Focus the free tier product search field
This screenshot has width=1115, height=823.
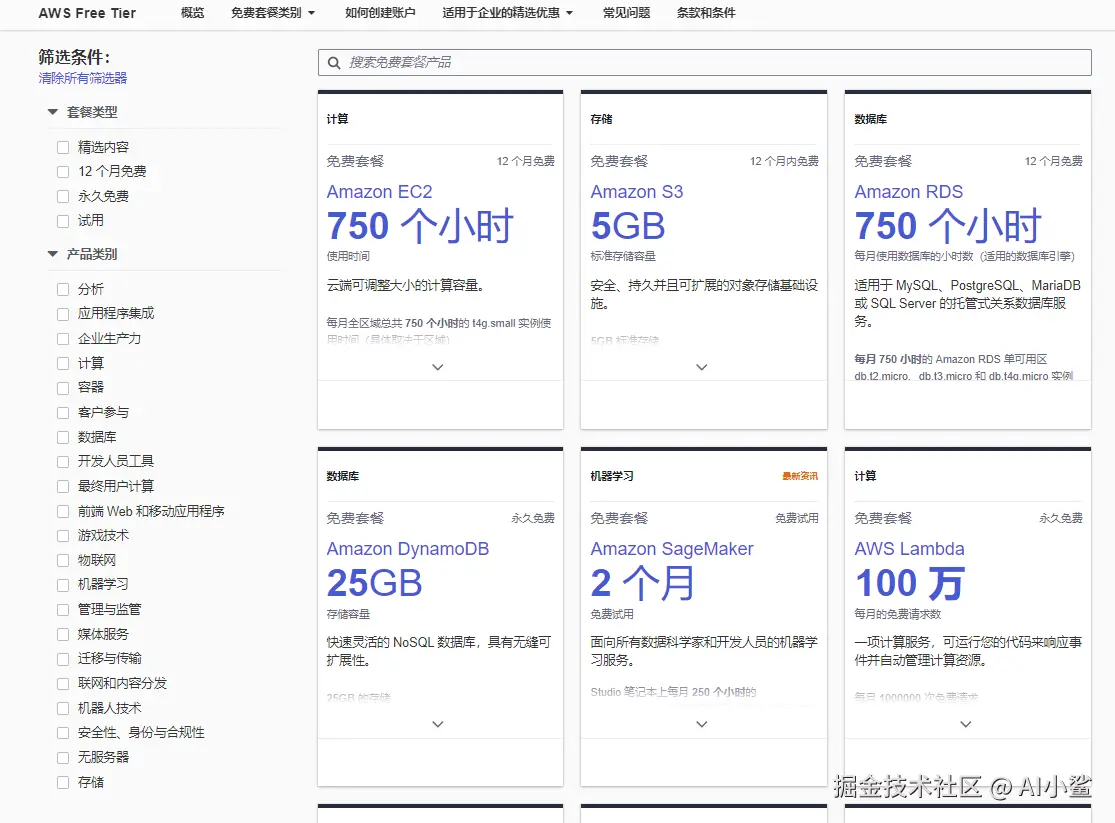pyautogui.click(x=704, y=63)
